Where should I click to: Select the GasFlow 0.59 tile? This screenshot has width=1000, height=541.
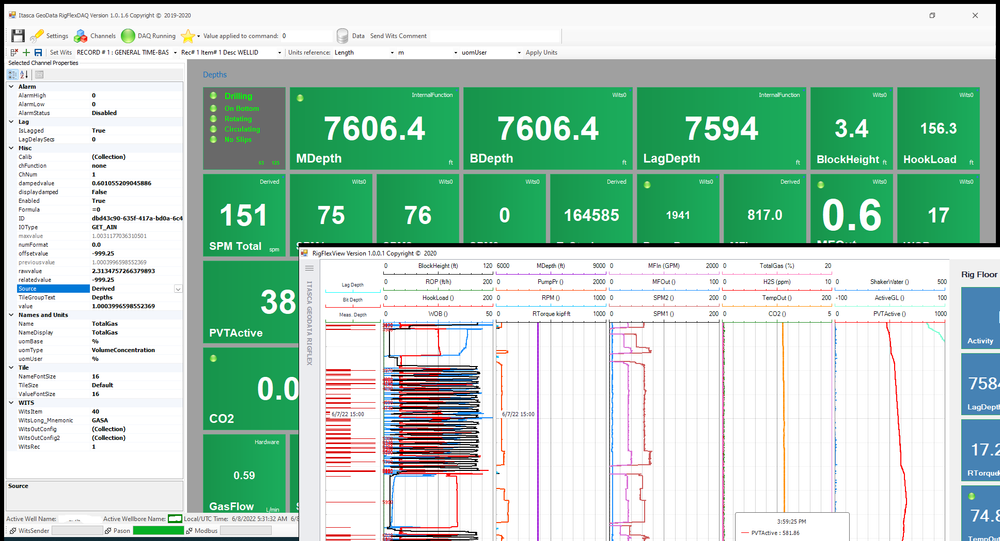tap(244, 475)
